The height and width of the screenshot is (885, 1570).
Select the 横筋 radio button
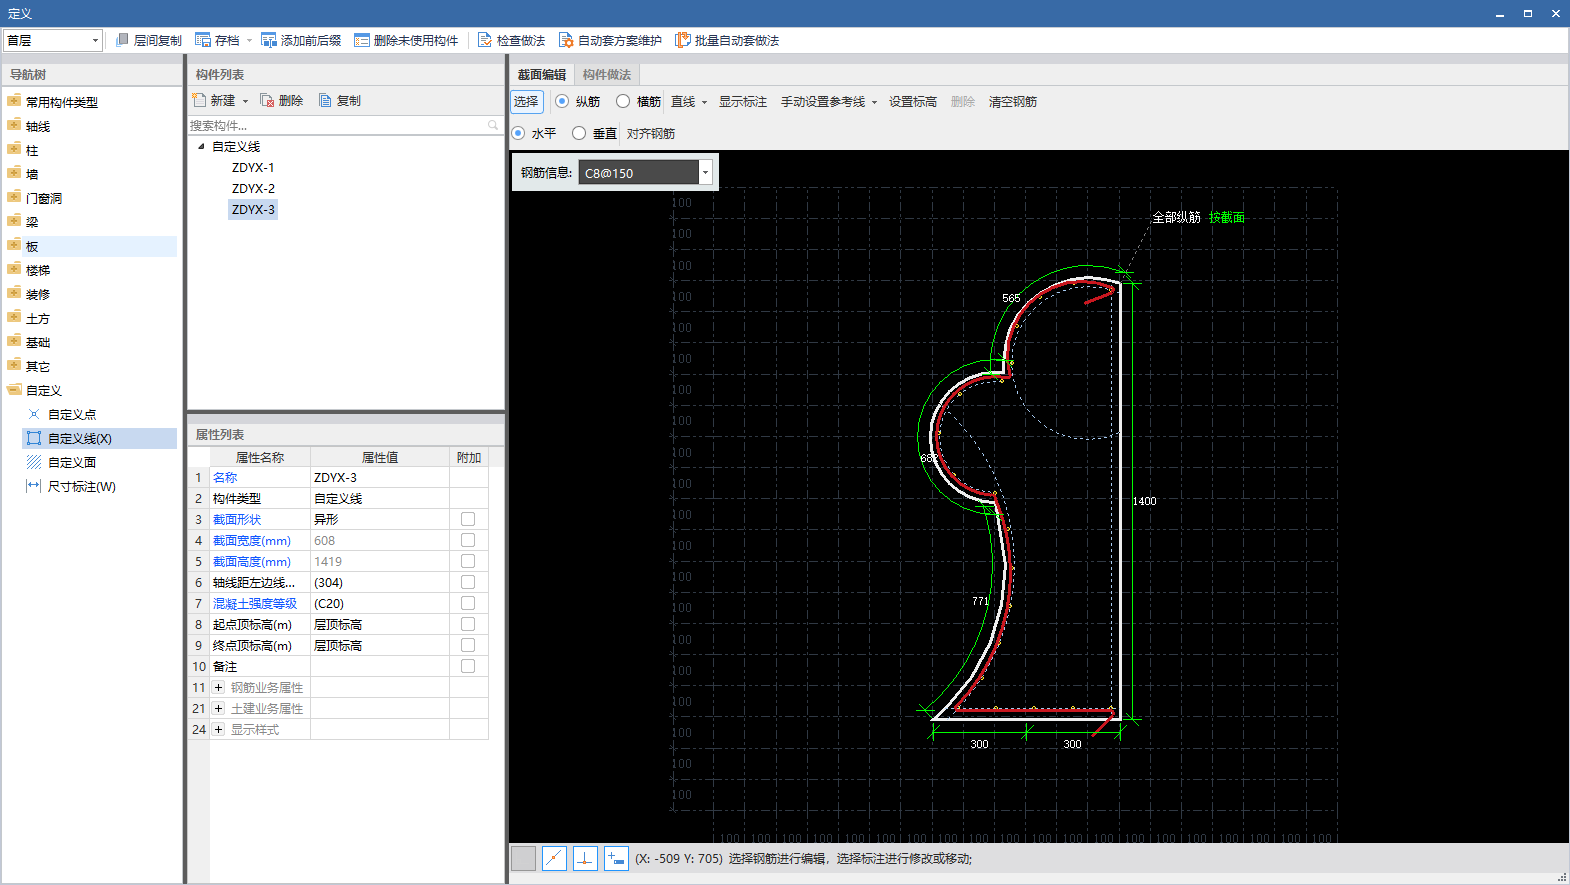[x=623, y=101]
